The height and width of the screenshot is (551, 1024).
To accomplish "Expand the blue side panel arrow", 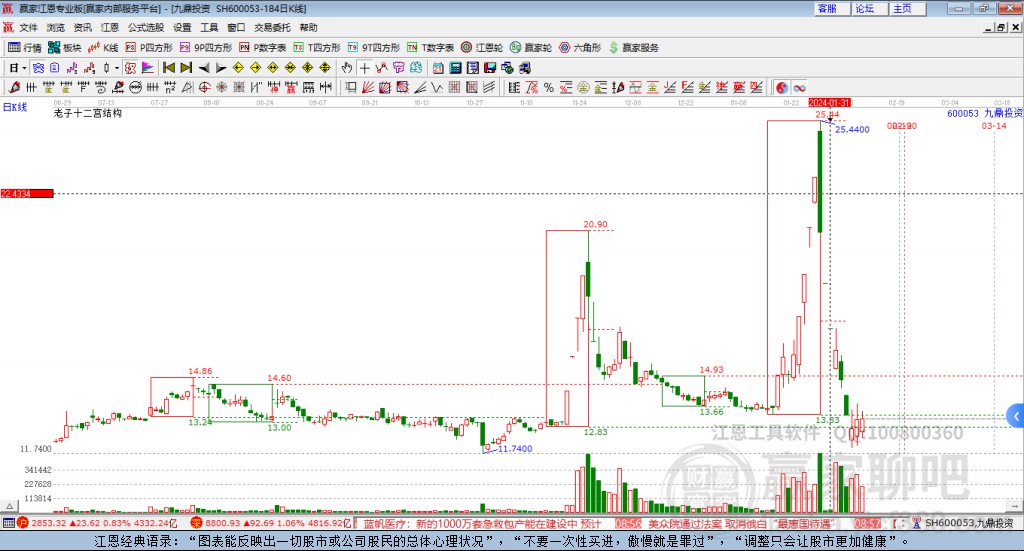I will (1016, 417).
